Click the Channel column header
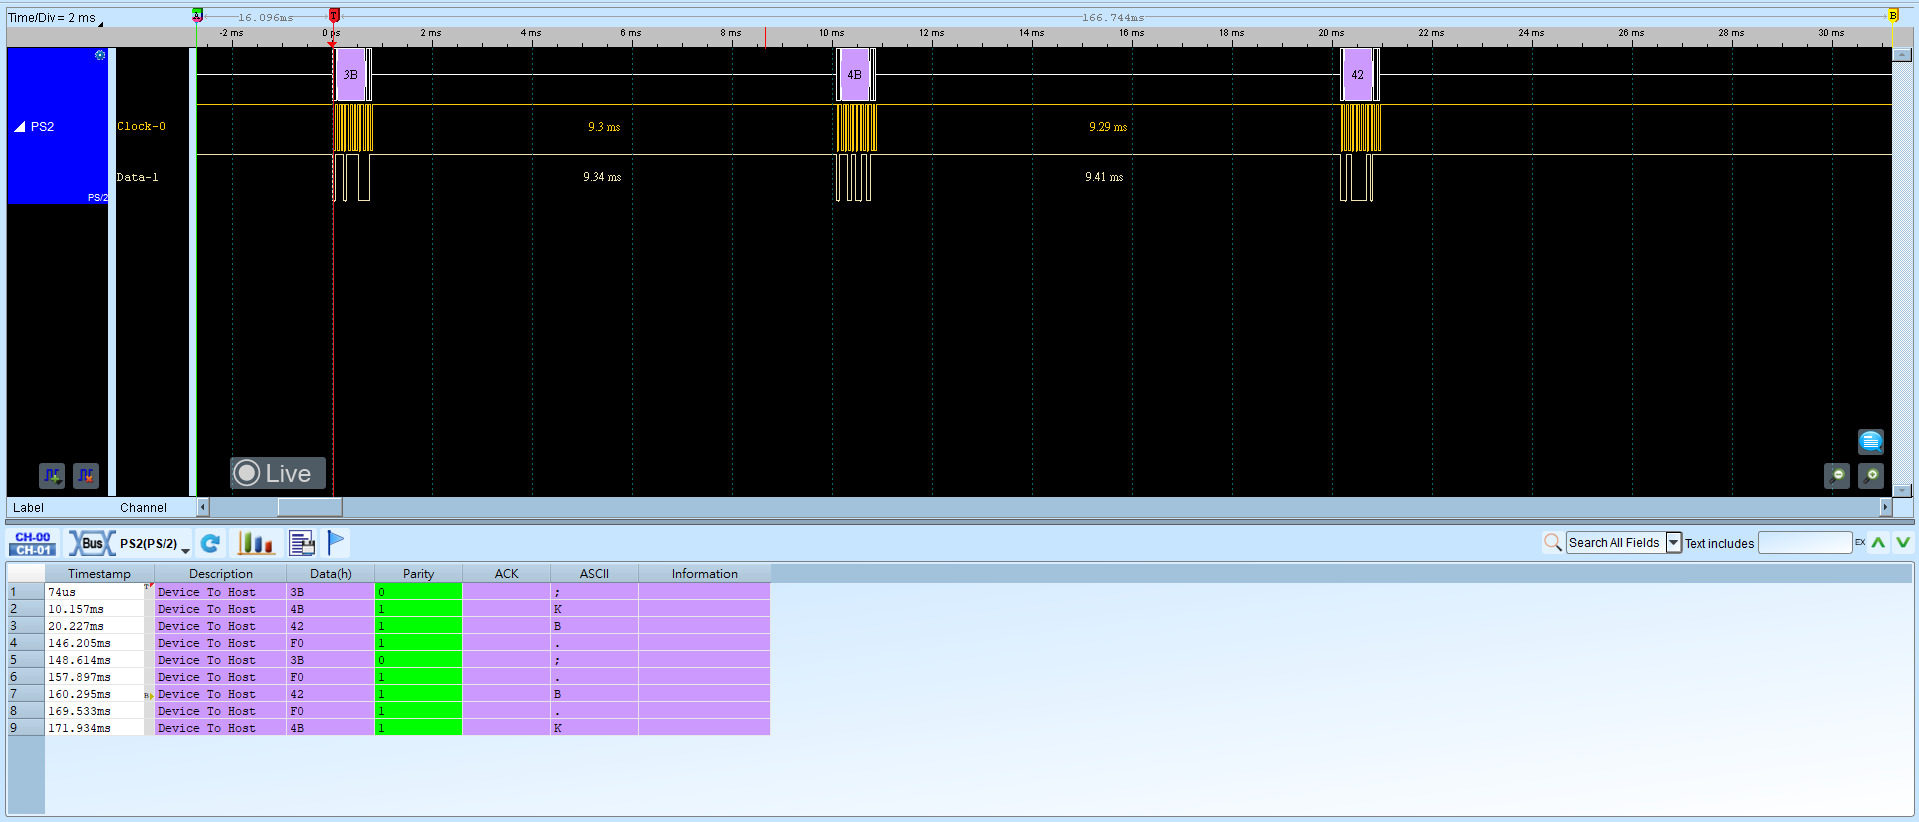Viewport: 1919px width, 822px height. click(143, 508)
